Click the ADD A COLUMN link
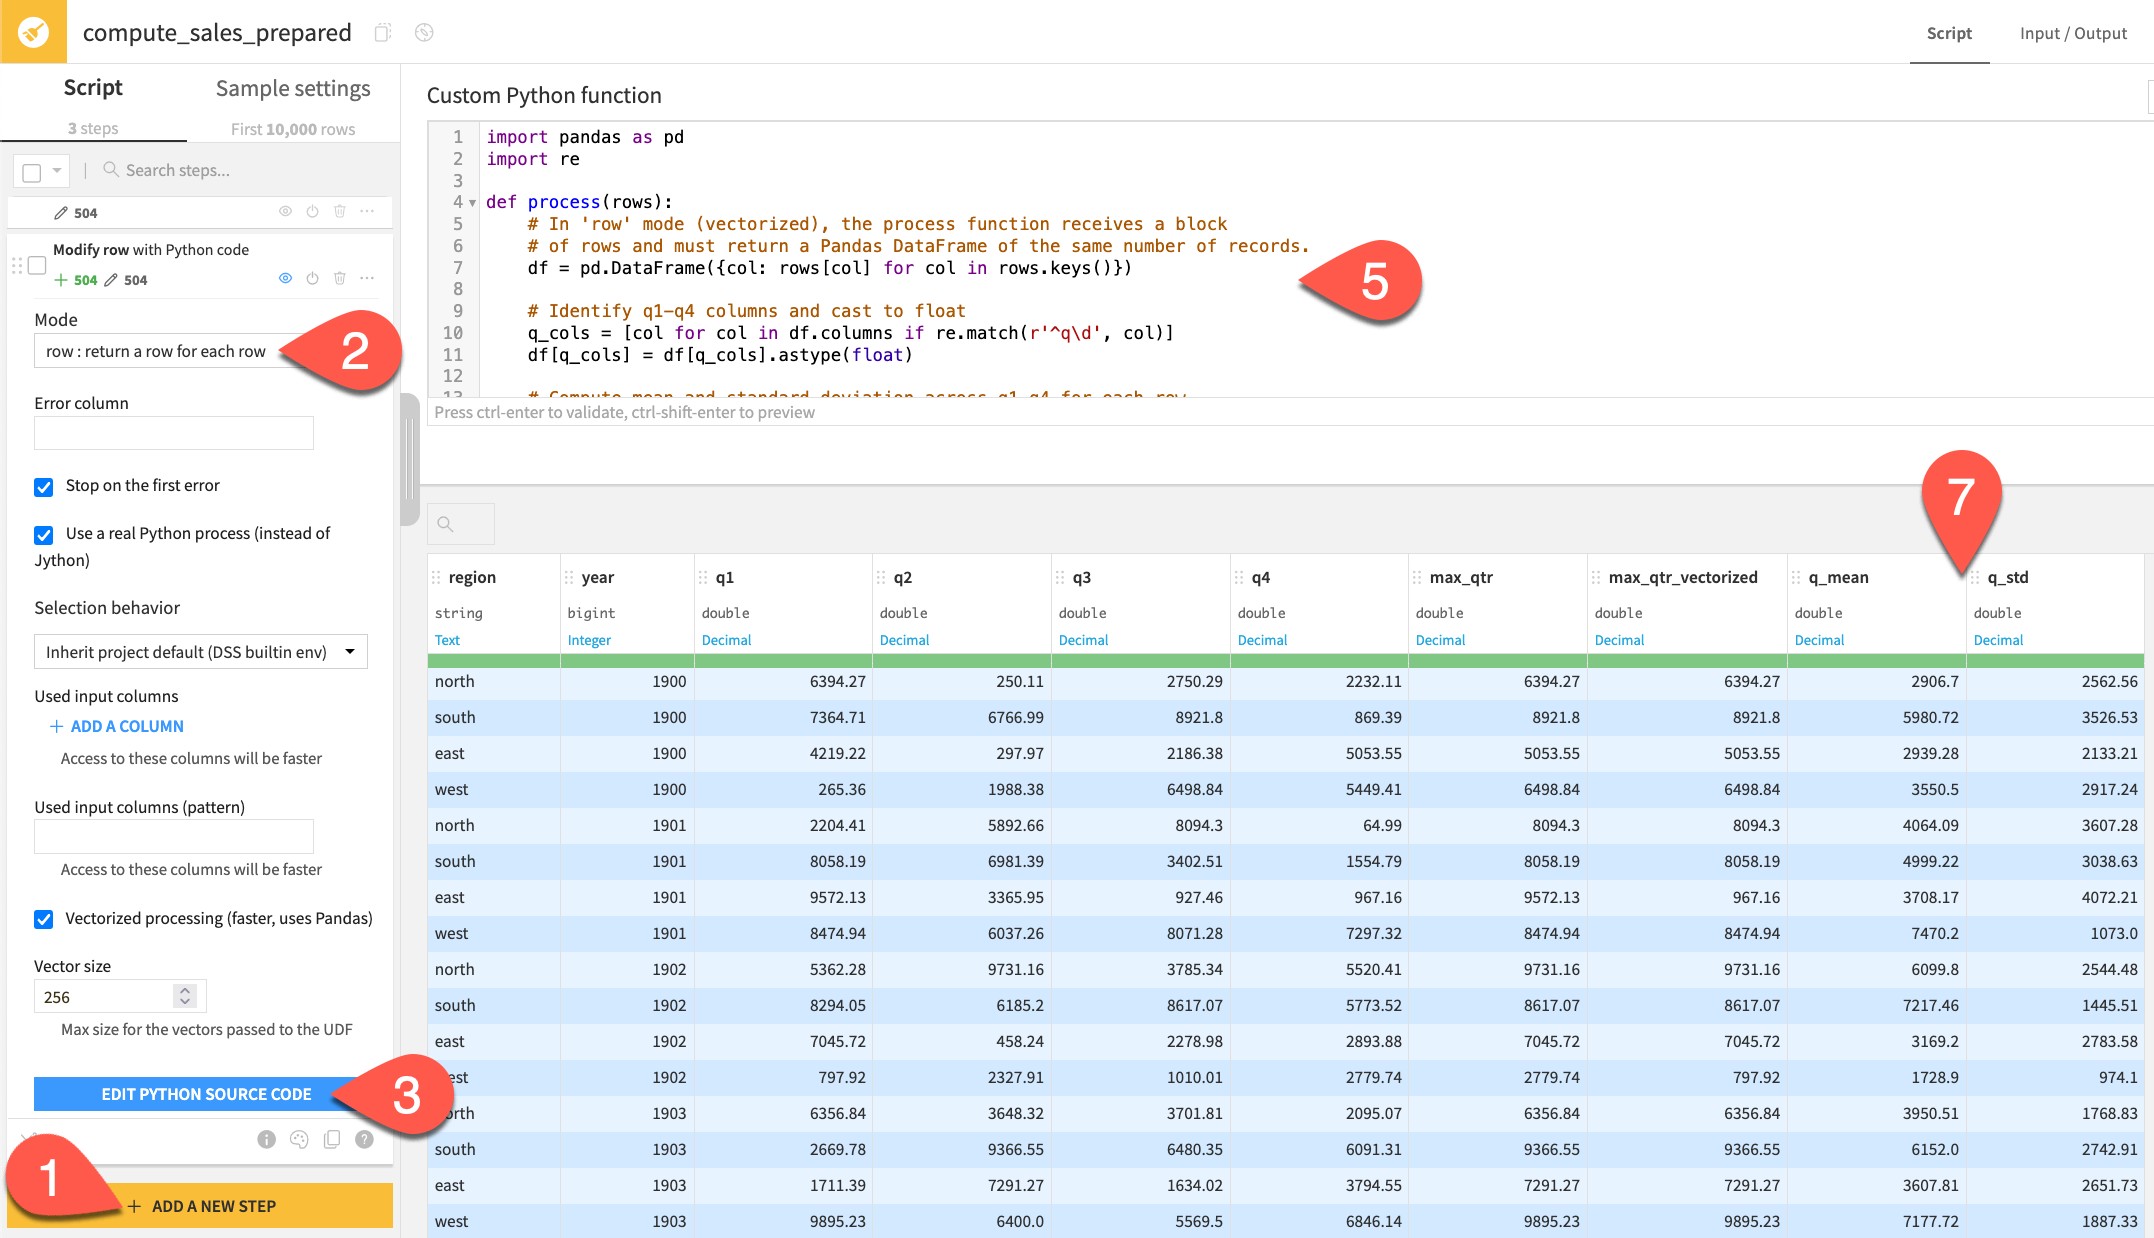The image size is (2154, 1238). (x=127, y=726)
